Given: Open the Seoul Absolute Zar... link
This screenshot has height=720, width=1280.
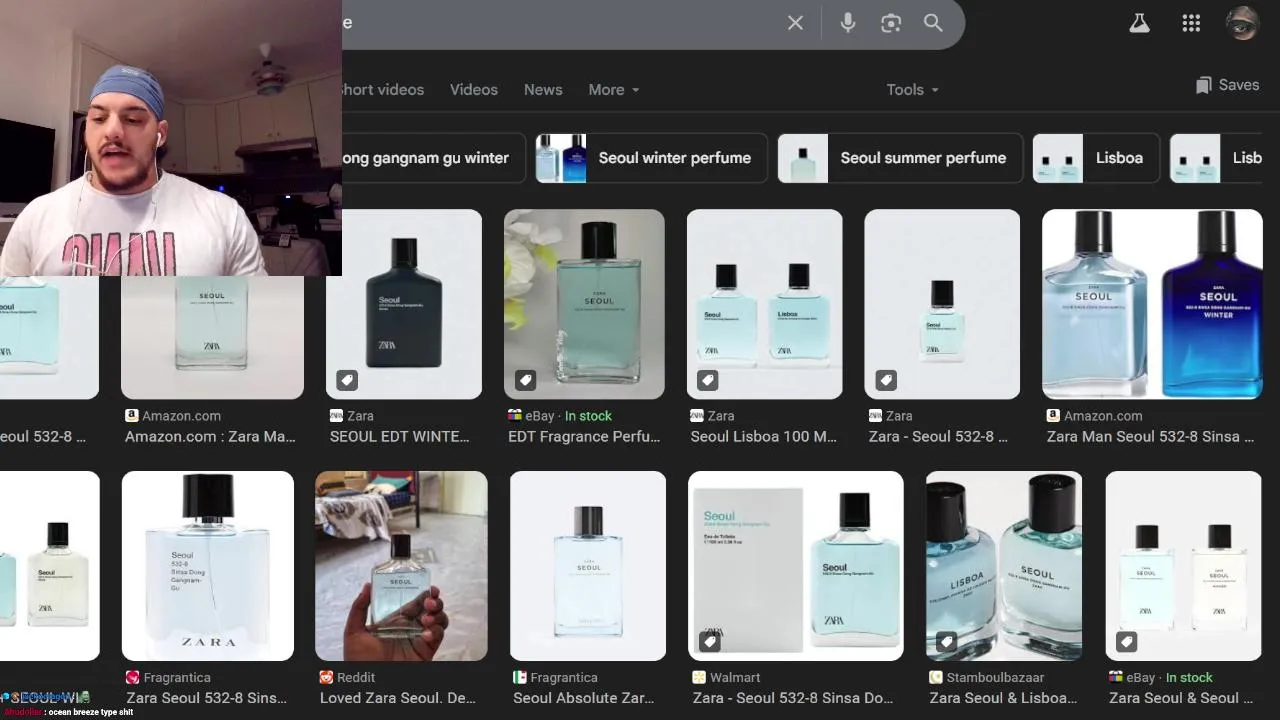Looking at the screenshot, I should point(584,698).
